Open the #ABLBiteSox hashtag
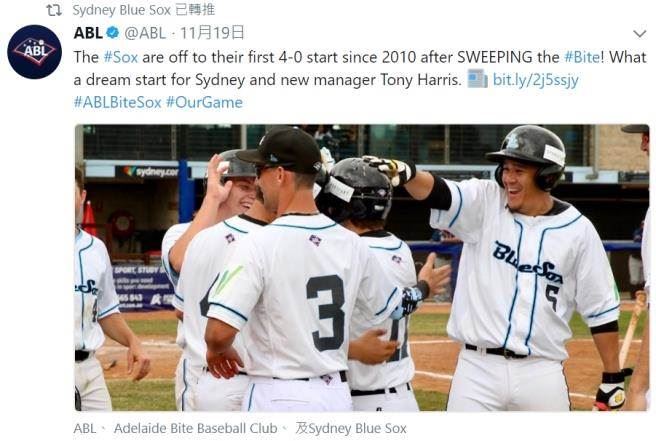This screenshot has width=656, height=441. pyautogui.click(x=117, y=102)
